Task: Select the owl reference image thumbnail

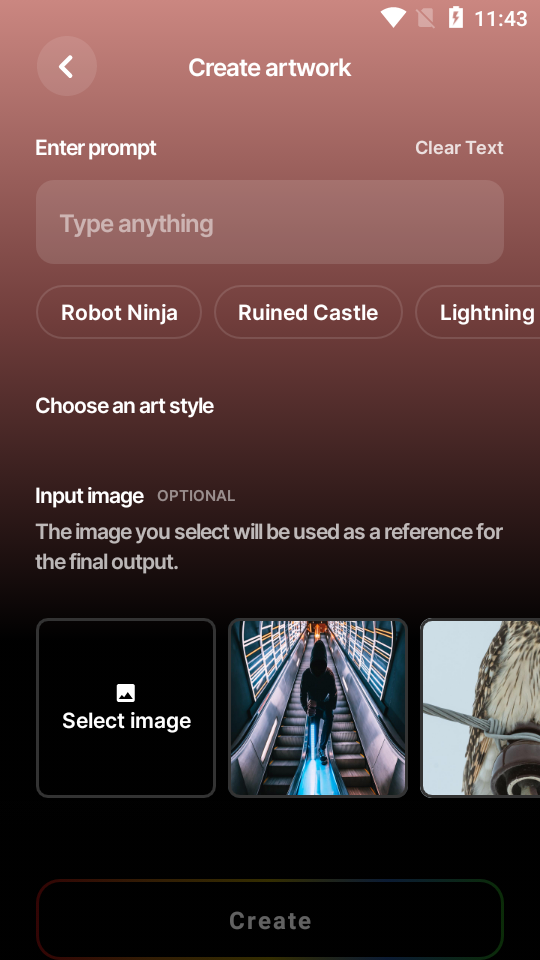Action: tap(480, 708)
